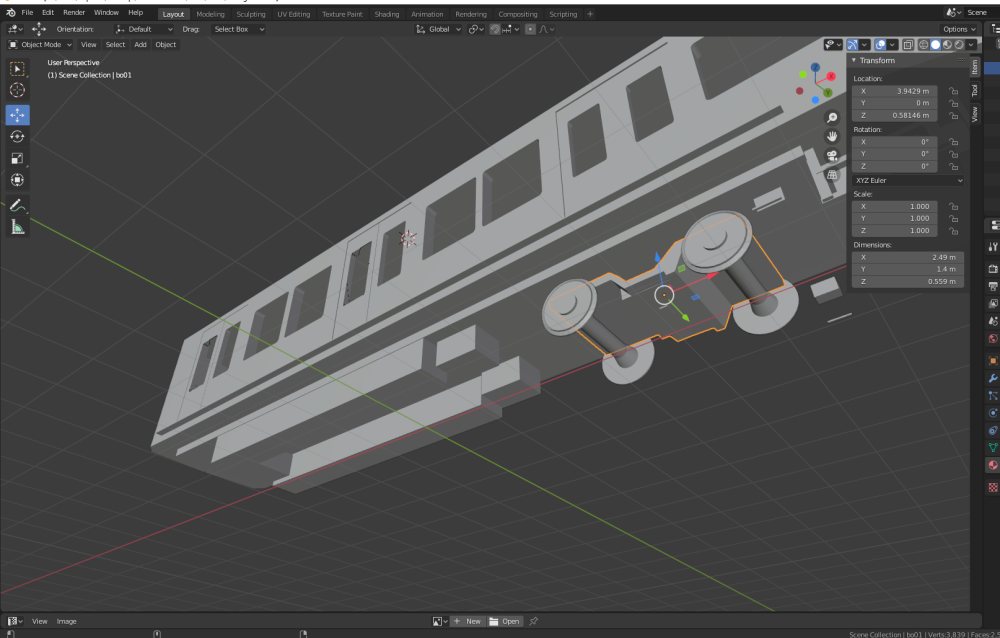Select the Rotate tool in the toolbar
1000x638 pixels.
pyautogui.click(x=17, y=136)
